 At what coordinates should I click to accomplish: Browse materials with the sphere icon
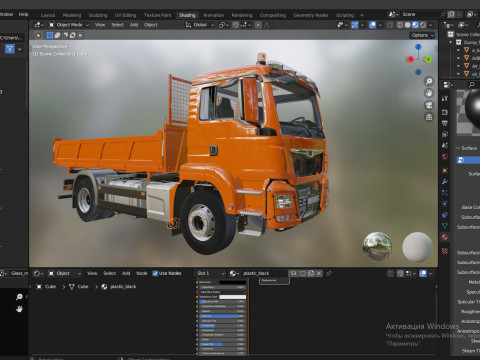click(234, 273)
